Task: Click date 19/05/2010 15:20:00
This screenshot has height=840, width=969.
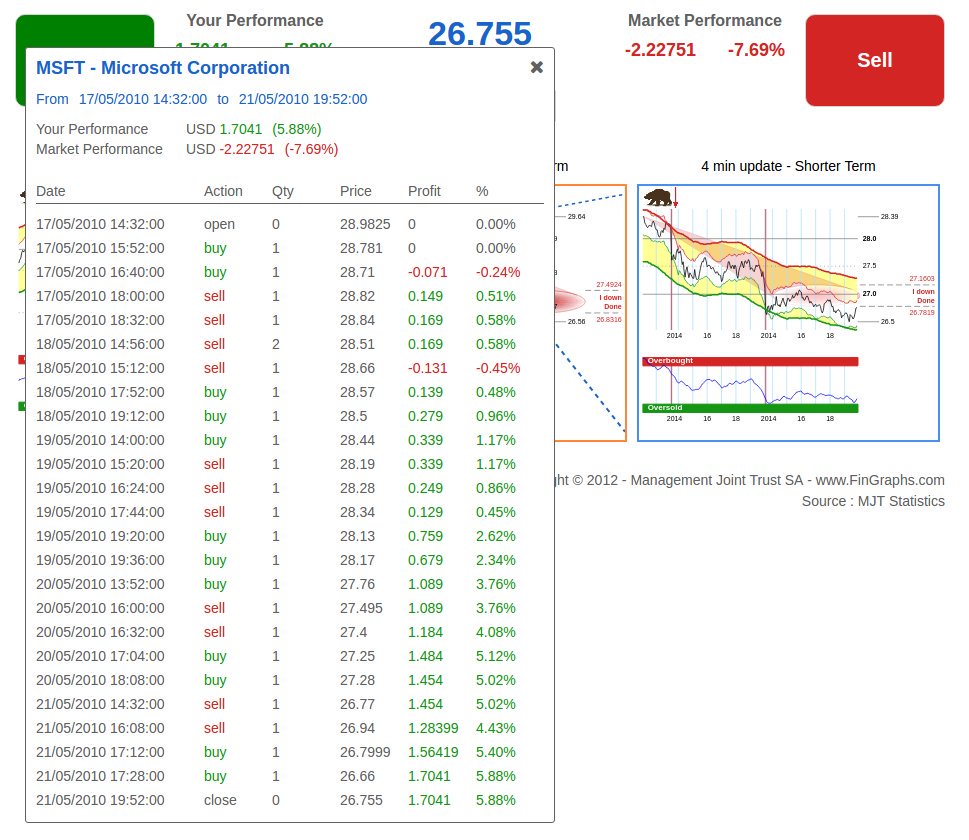Action: coord(100,464)
